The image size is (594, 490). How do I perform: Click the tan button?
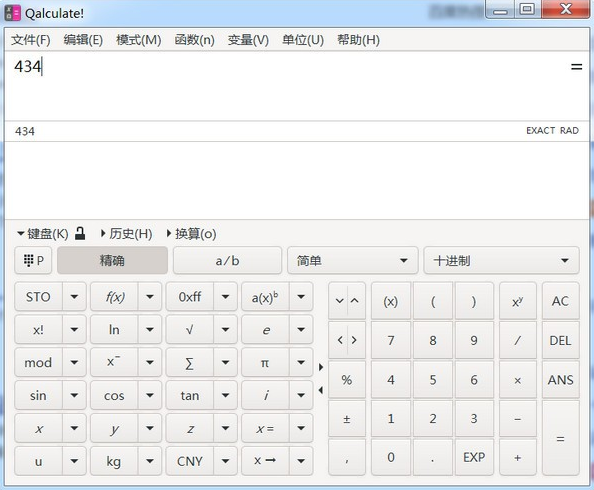click(190, 395)
